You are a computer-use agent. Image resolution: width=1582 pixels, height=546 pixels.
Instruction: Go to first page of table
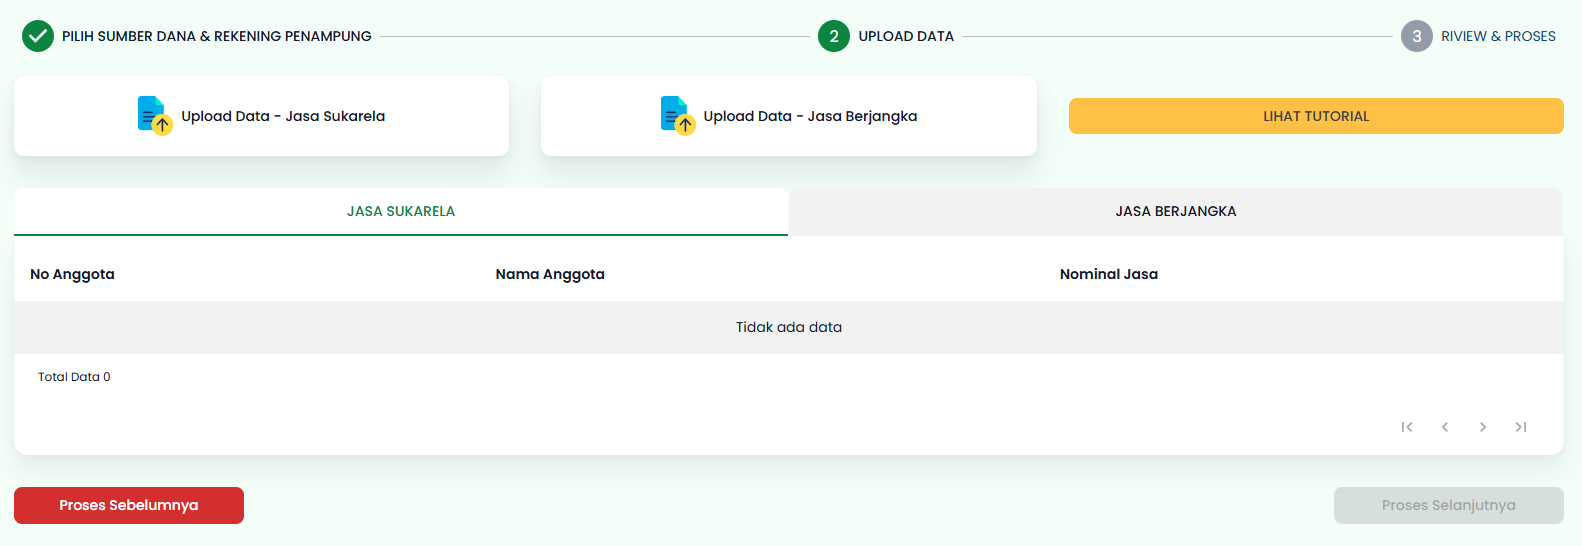1407,427
